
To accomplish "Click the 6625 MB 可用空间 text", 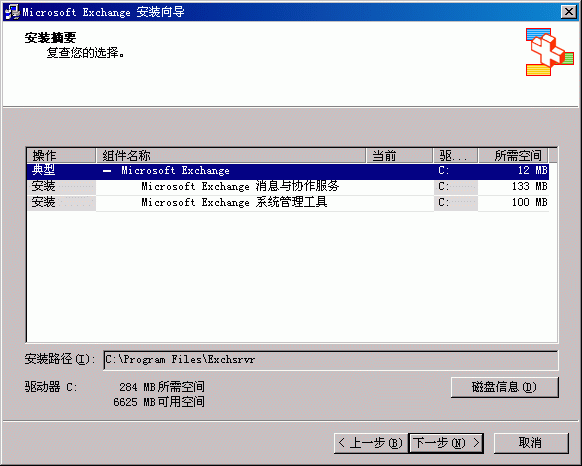I will 159,402.
